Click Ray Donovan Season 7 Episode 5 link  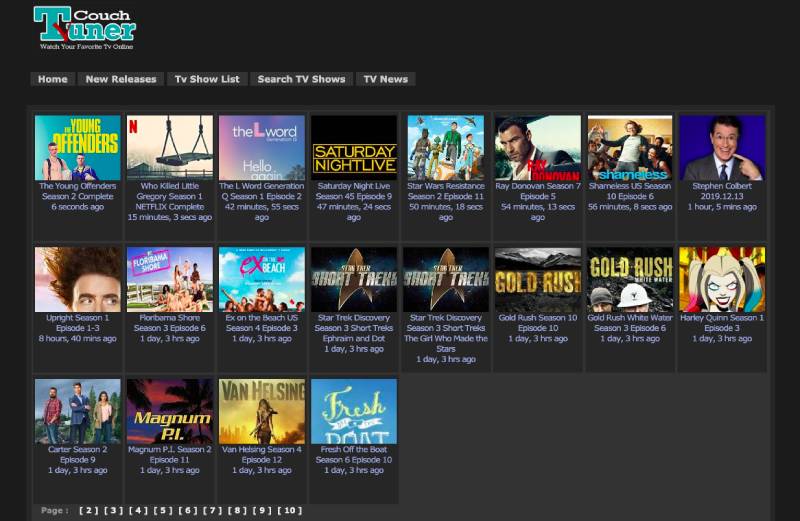[538, 191]
